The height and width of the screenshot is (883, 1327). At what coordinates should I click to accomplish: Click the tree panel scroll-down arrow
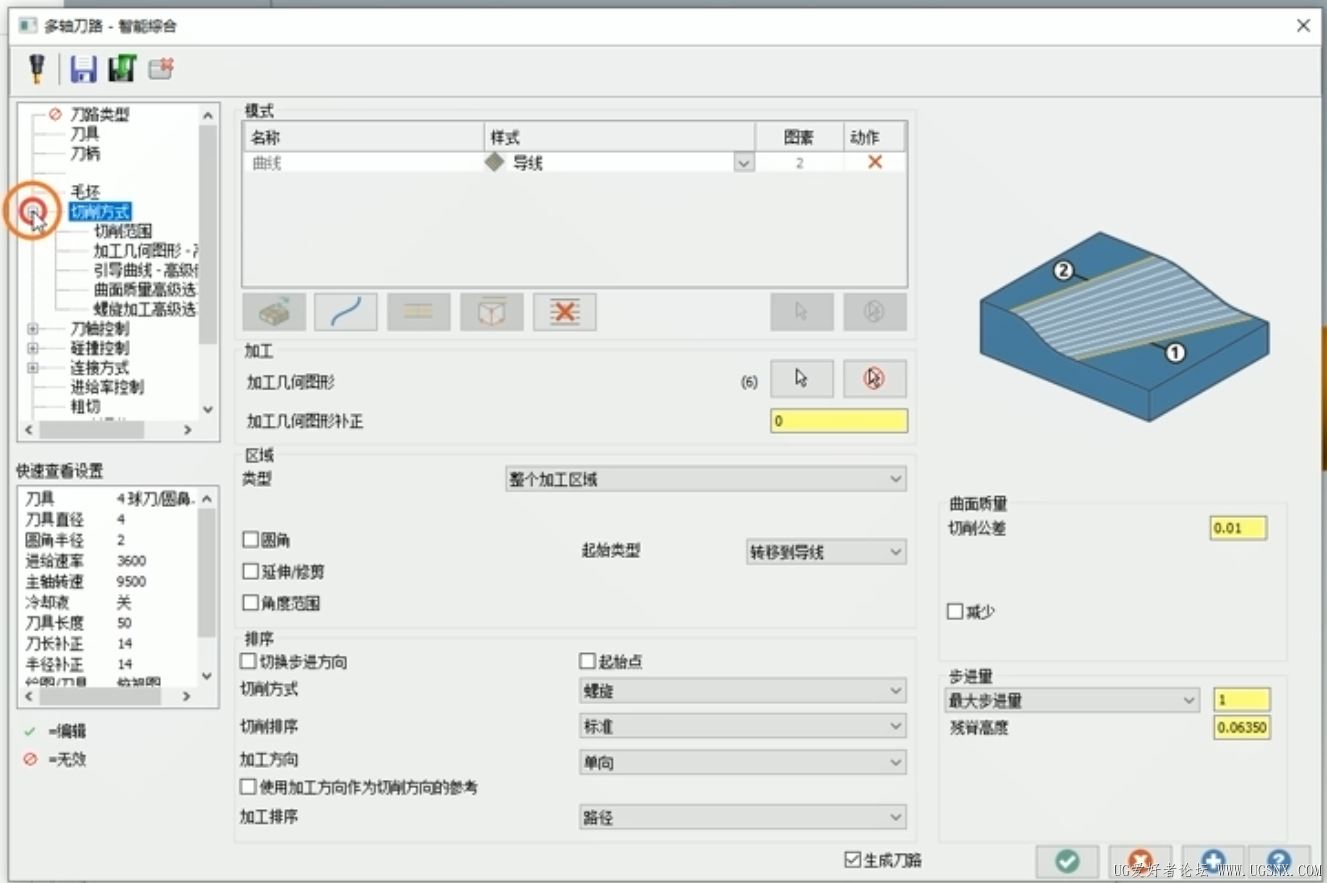[x=208, y=409]
